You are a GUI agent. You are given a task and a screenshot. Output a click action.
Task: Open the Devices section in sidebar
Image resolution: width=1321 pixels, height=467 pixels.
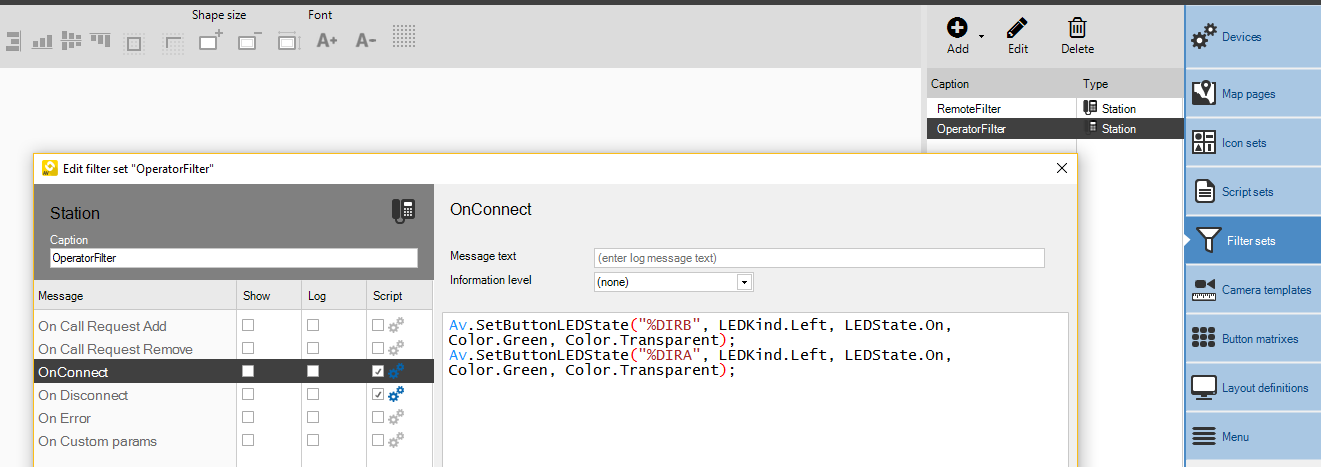[x=1252, y=37]
